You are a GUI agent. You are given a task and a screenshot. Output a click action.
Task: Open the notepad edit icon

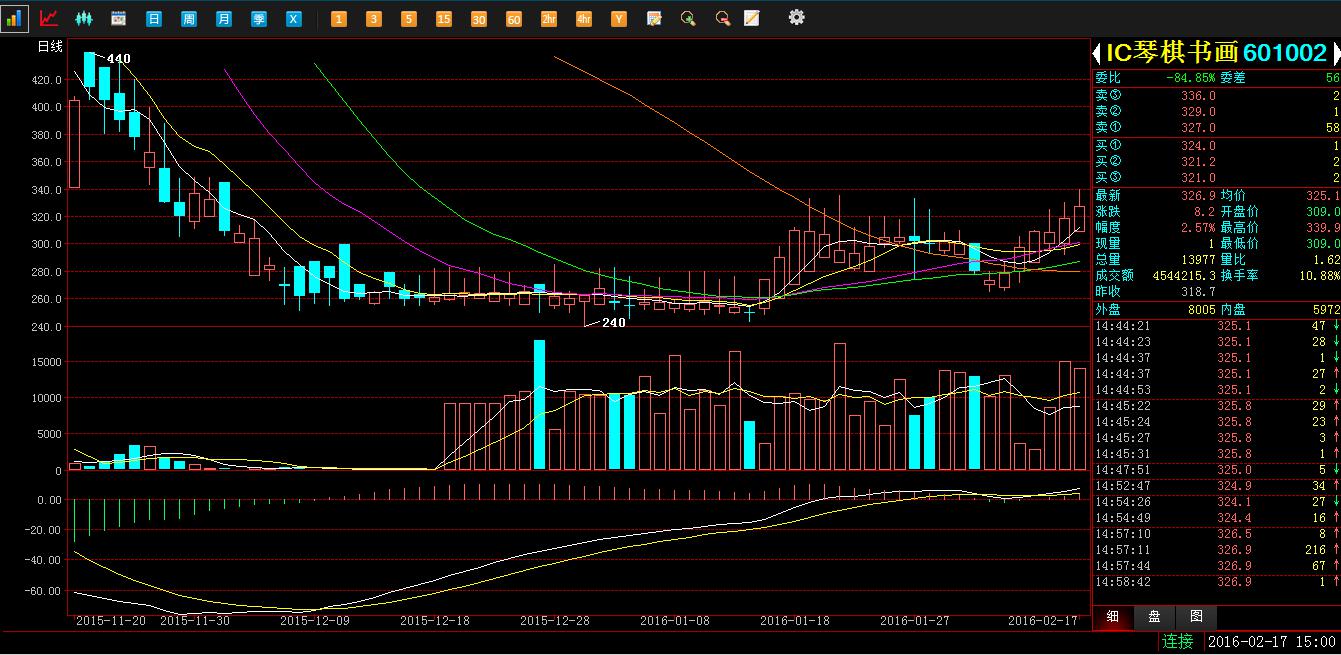[654, 18]
